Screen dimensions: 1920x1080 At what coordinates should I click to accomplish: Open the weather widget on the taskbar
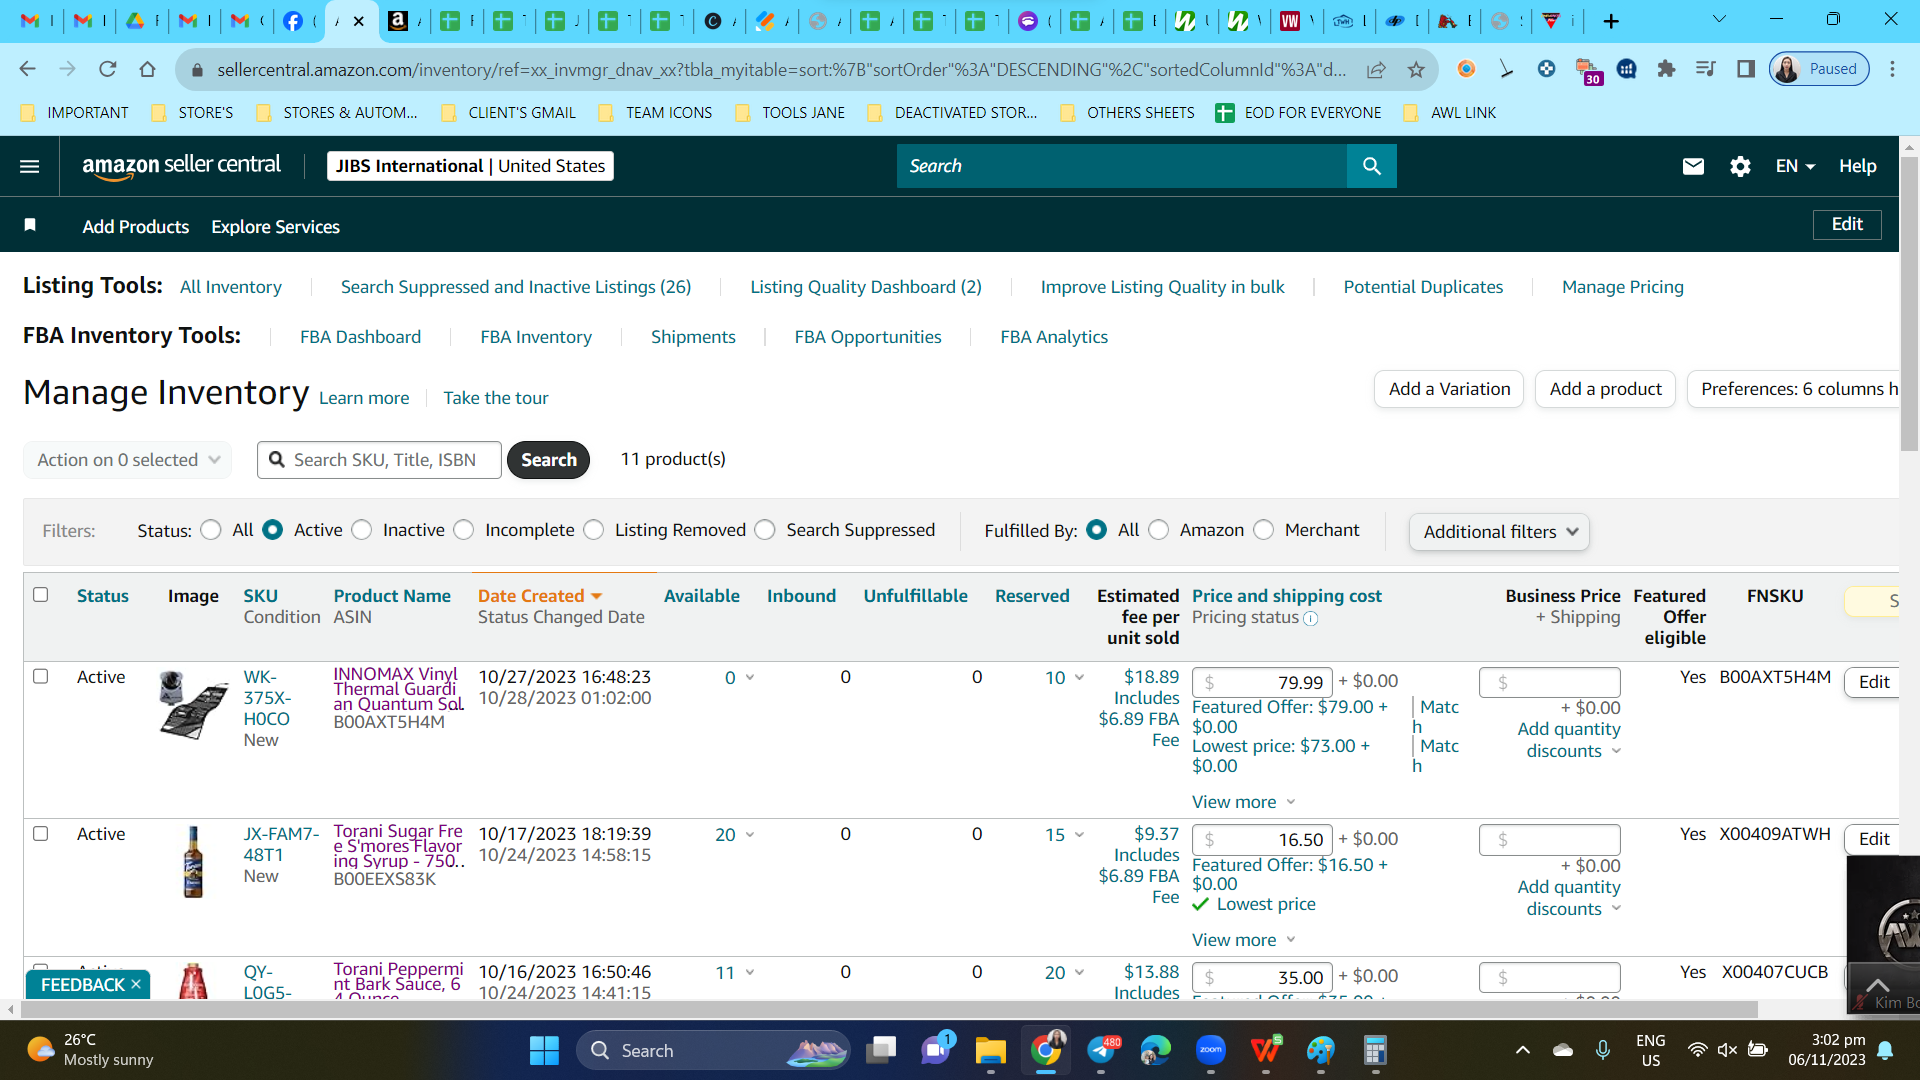(x=90, y=1050)
